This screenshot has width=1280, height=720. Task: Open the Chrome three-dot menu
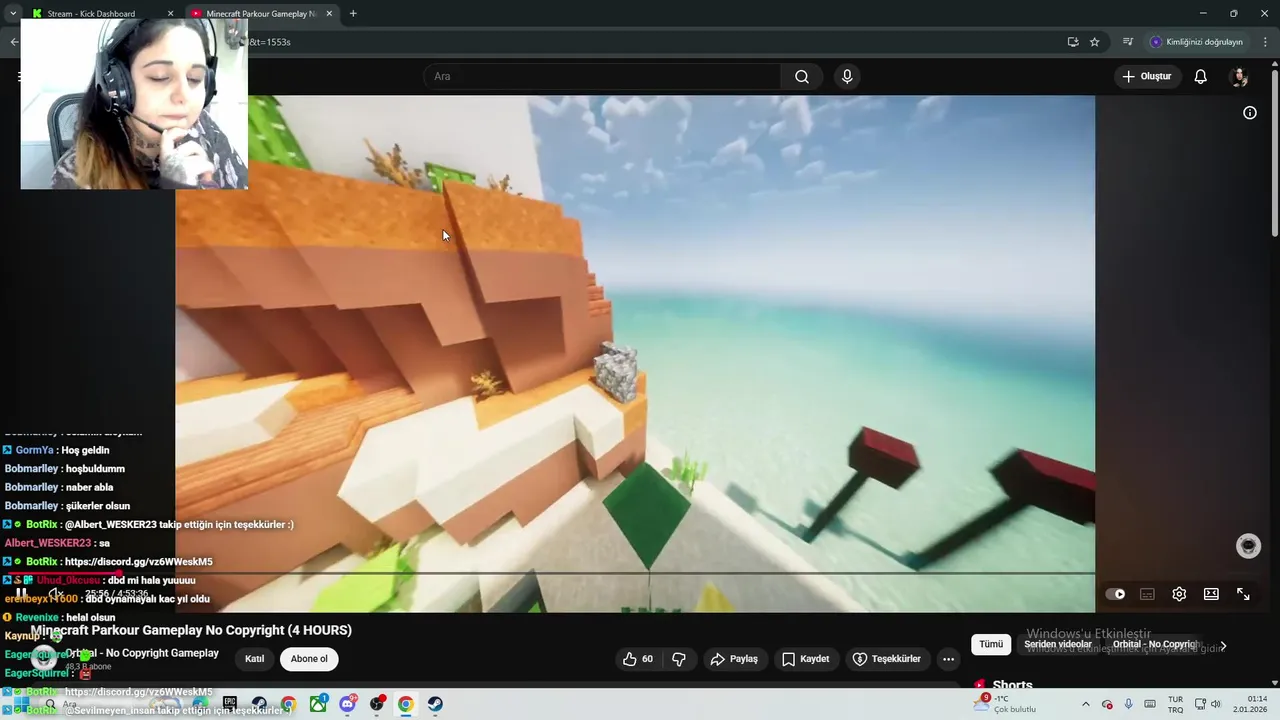pyautogui.click(x=1265, y=42)
